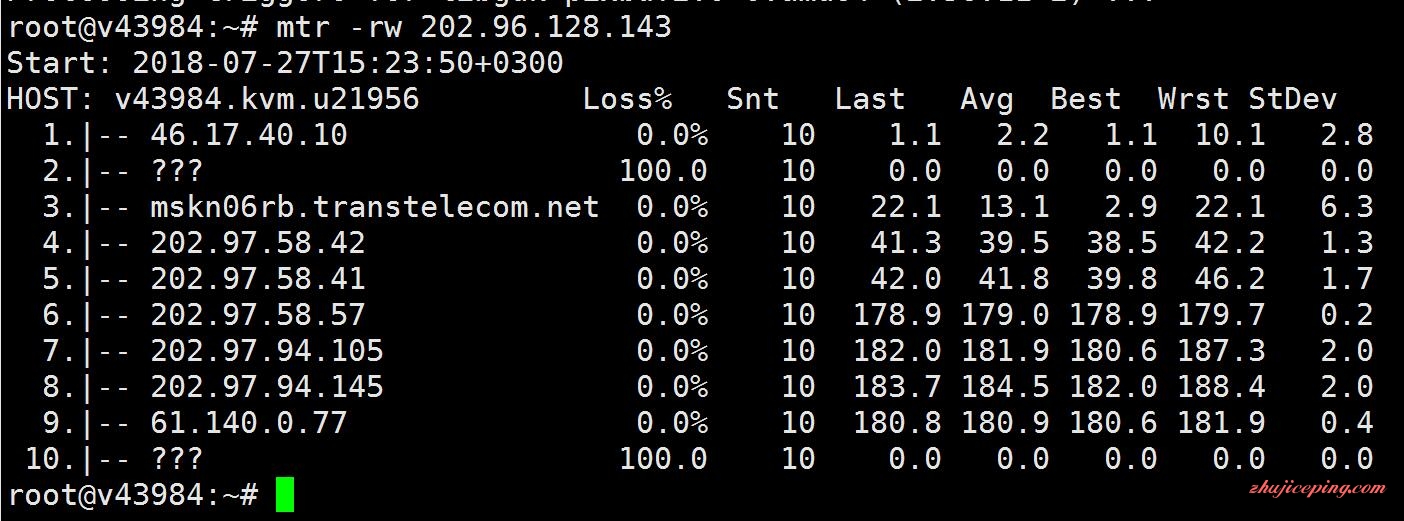Click the green terminal cursor block
The image size is (1404, 521).
point(285,495)
